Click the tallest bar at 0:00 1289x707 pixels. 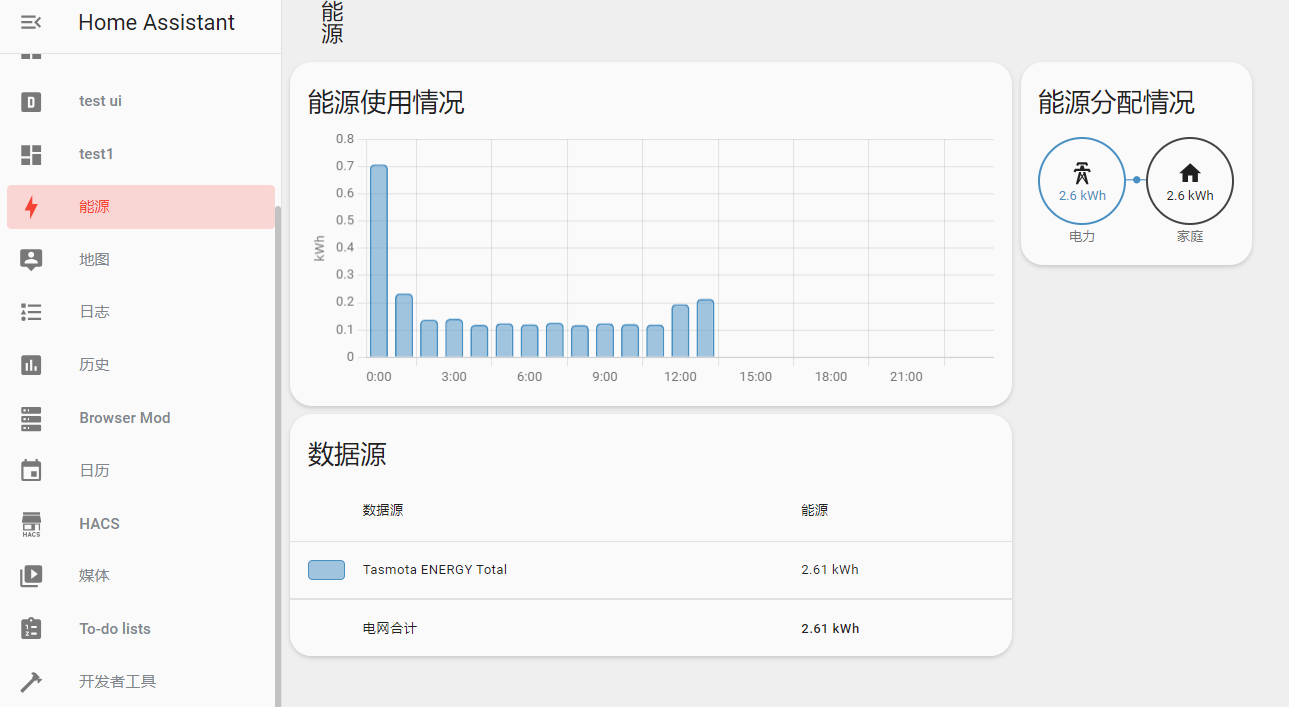tap(379, 260)
